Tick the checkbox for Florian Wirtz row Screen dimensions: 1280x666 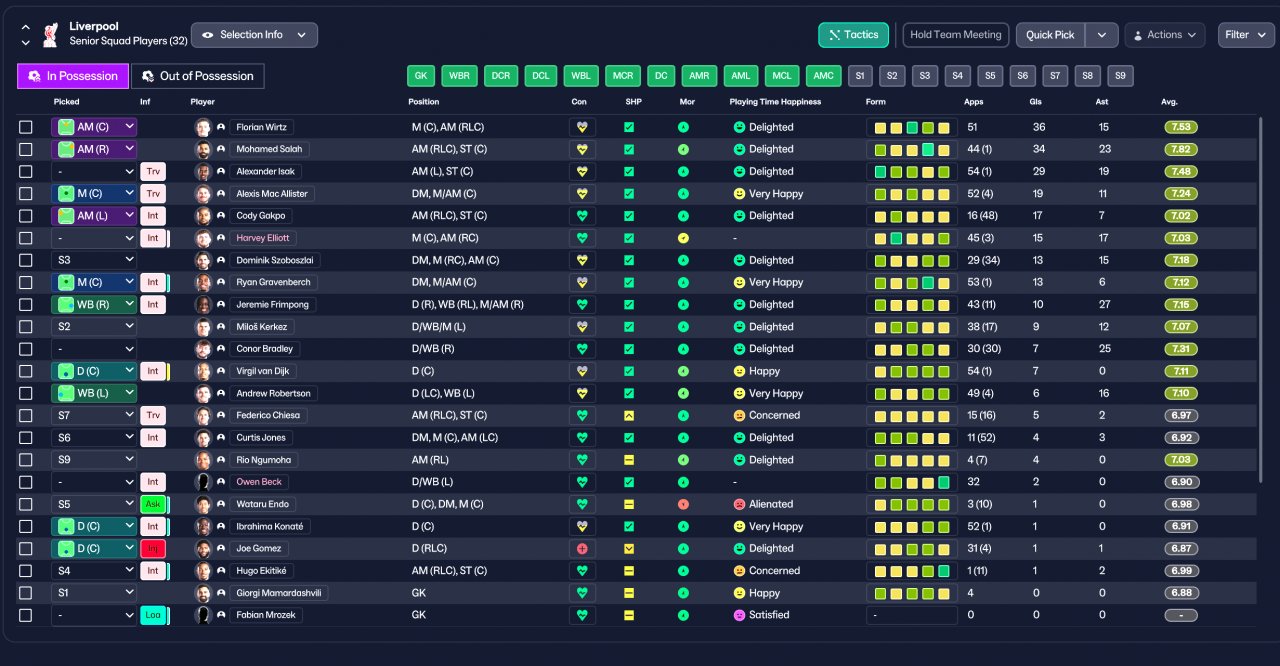26,128
